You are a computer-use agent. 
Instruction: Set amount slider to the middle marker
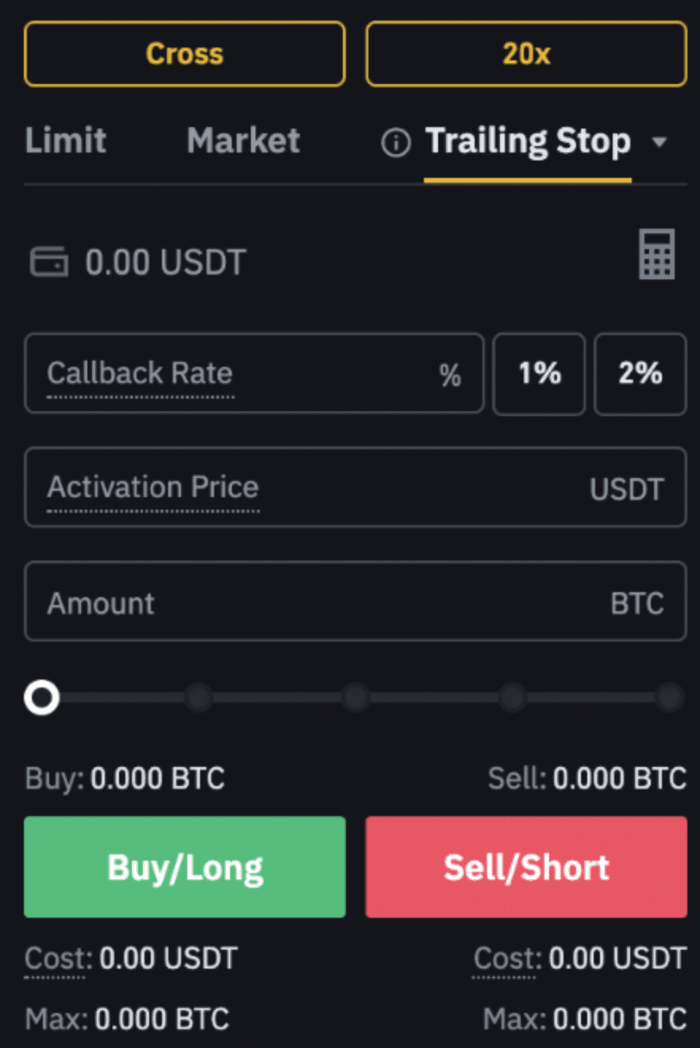tap(355, 698)
